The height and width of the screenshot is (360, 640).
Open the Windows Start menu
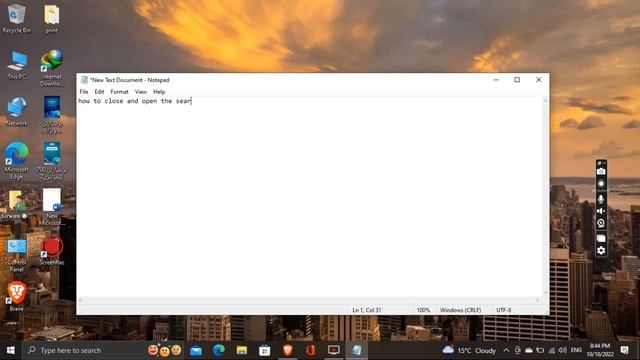click(11, 350)
